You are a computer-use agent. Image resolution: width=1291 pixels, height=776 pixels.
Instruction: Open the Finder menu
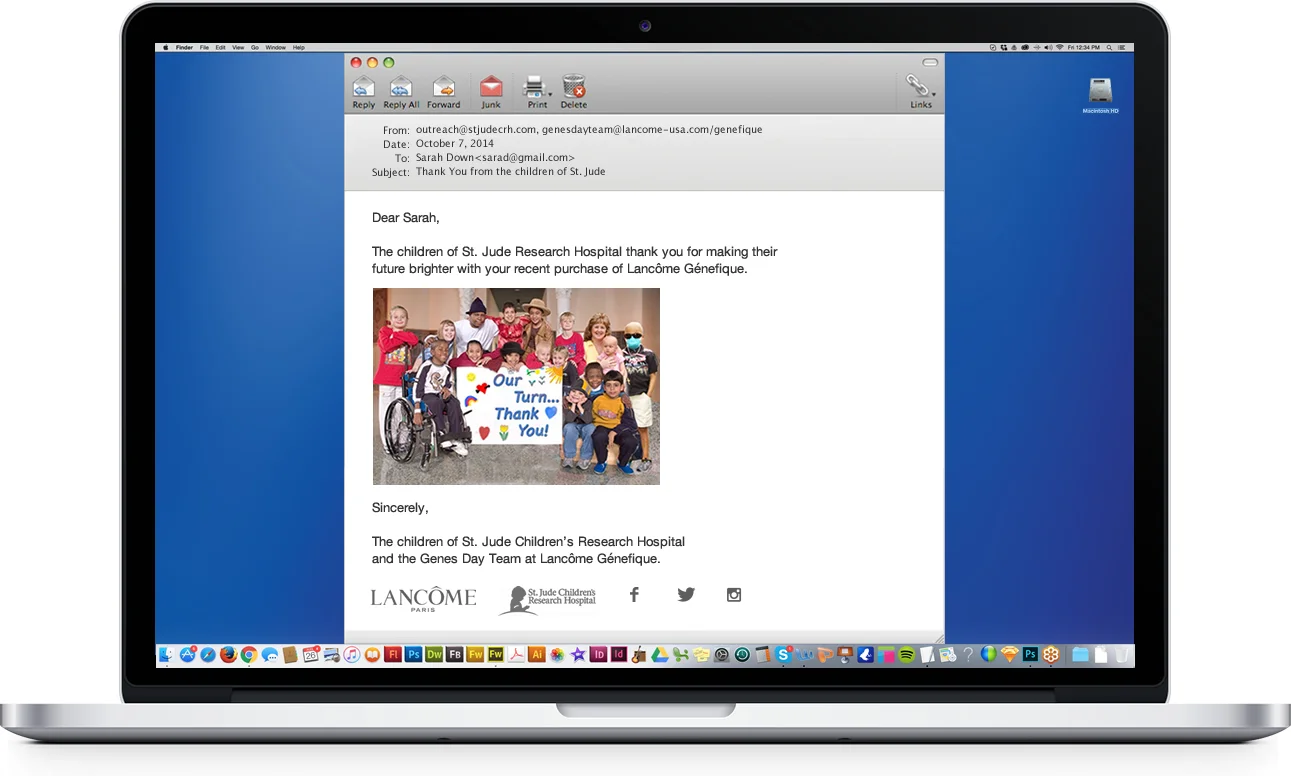[184, 47]
